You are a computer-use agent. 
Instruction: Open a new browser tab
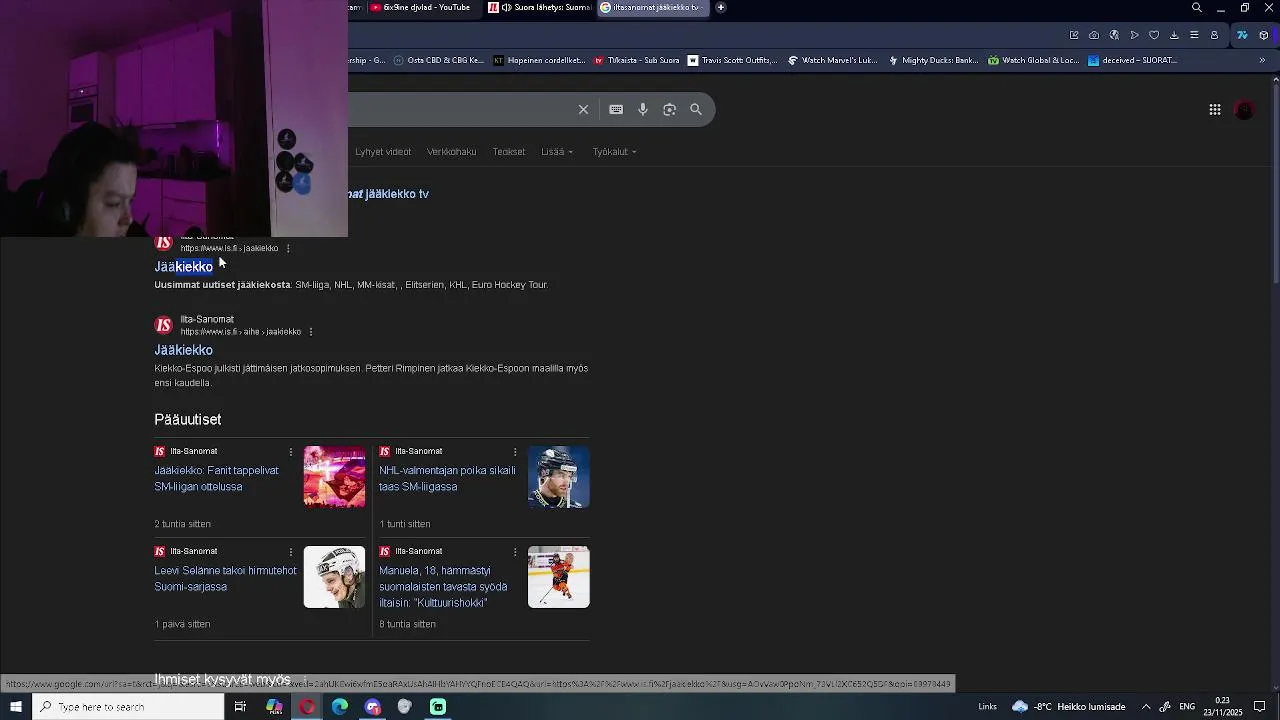pos(721,8)
